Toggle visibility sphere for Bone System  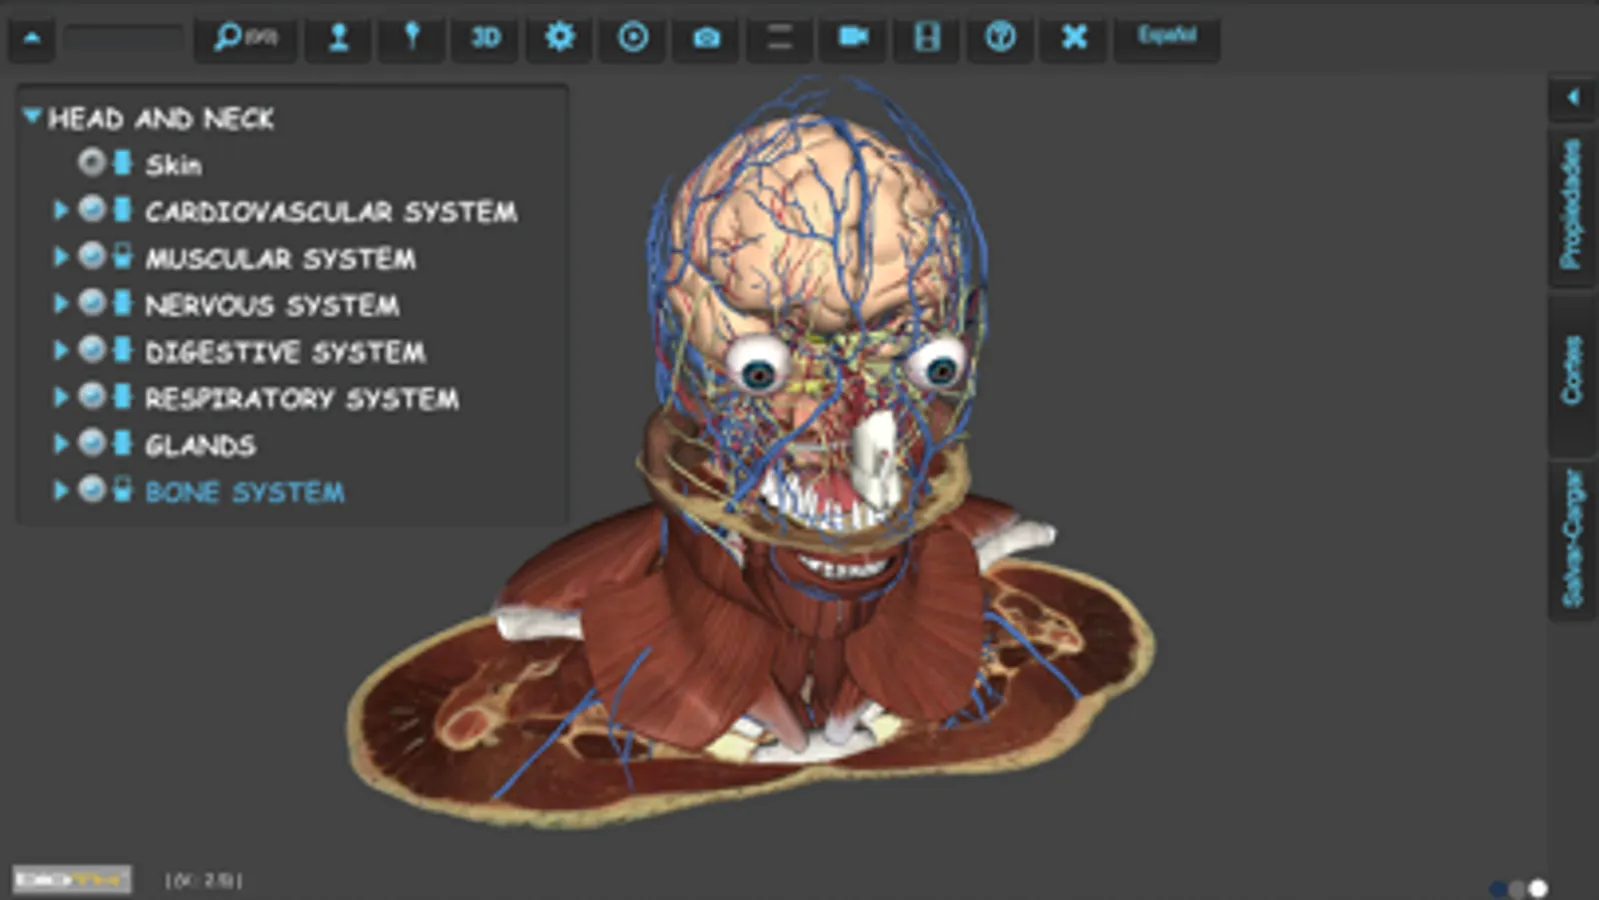[x=91, y=489]
